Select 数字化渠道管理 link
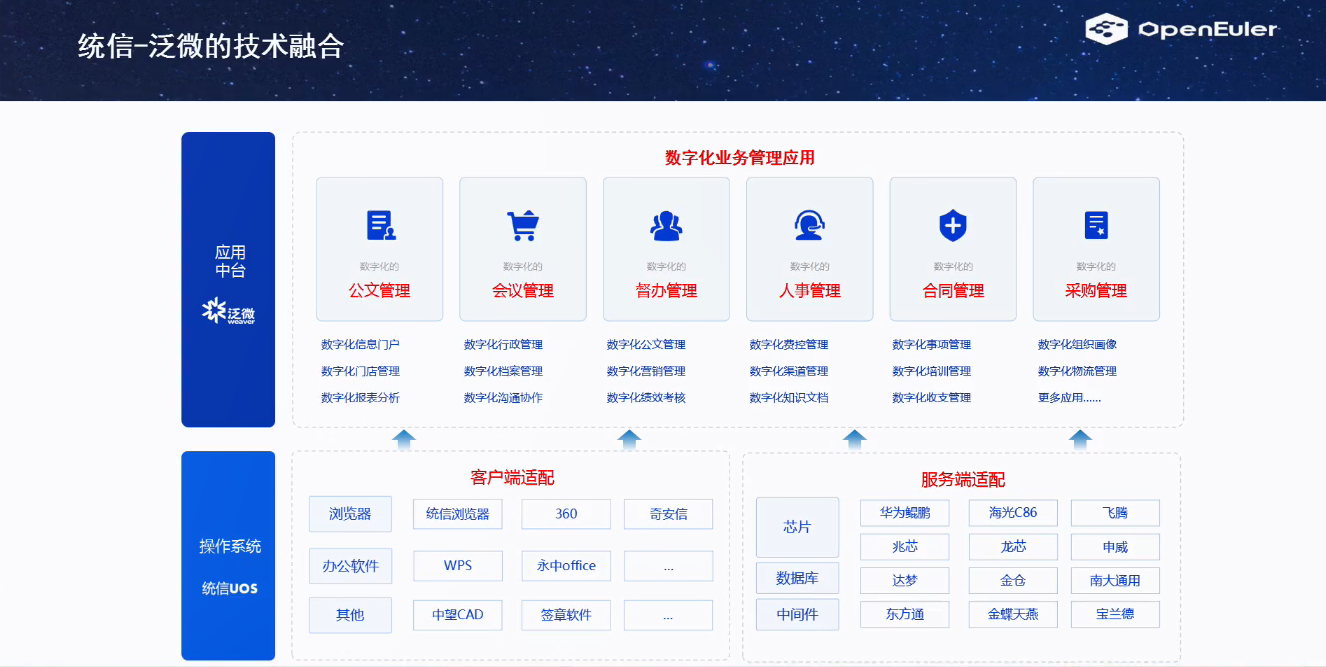This screenshot has width=1326, height=667. 789,371
